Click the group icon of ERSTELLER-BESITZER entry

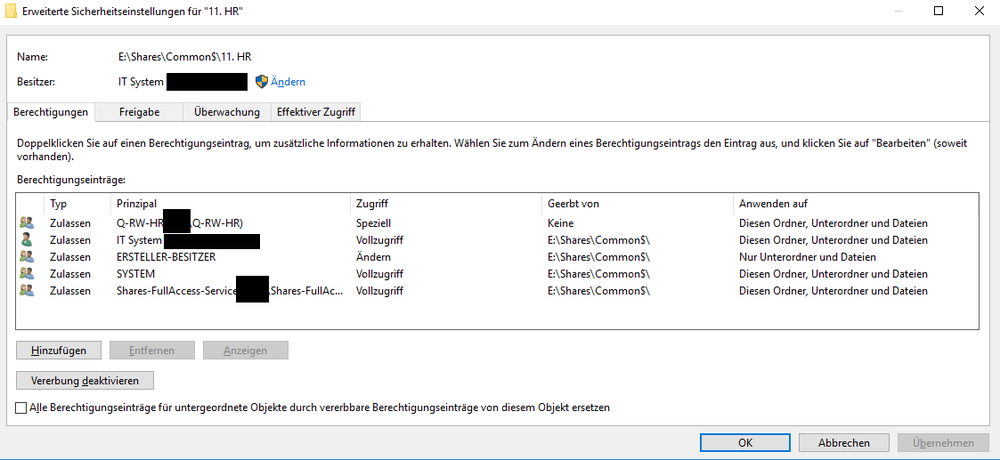tap(27, 257)
